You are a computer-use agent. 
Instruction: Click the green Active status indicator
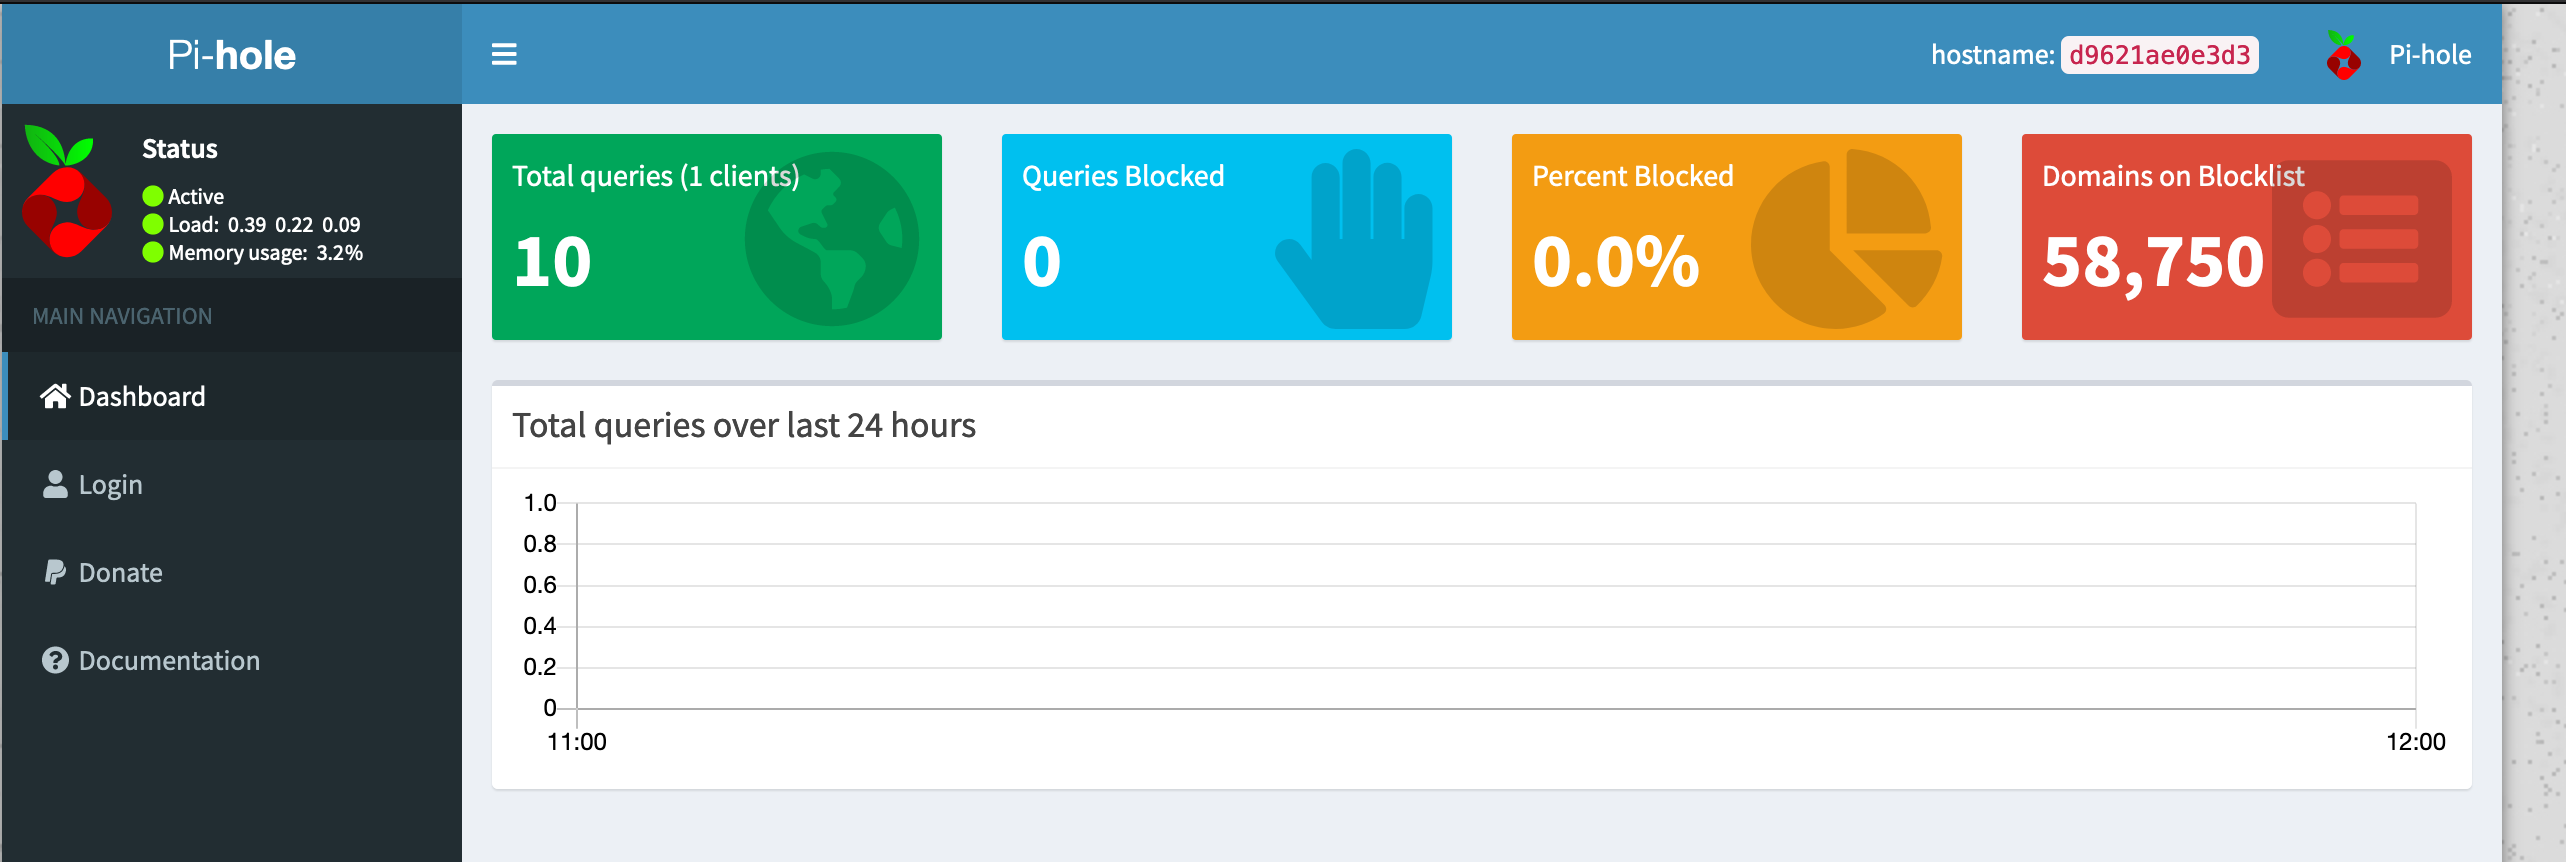point(153,196)
